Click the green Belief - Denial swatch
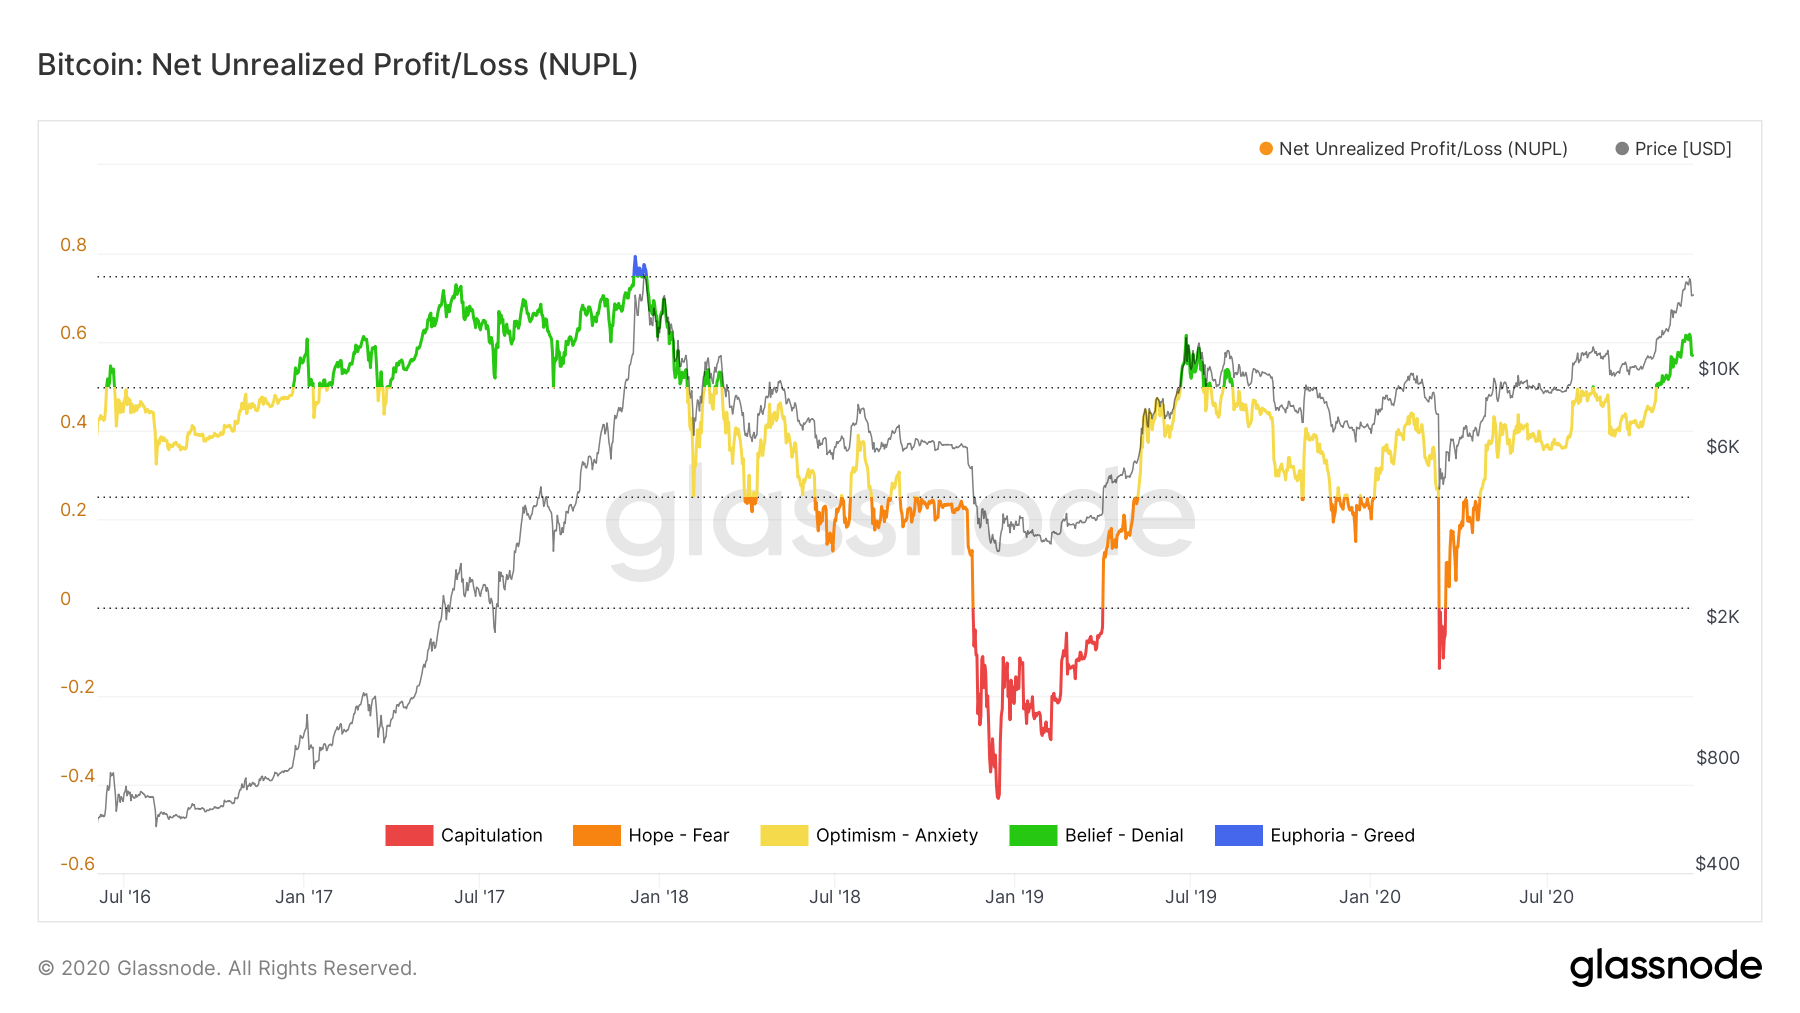1800x1013 pixels. [x=1033, y=835]
